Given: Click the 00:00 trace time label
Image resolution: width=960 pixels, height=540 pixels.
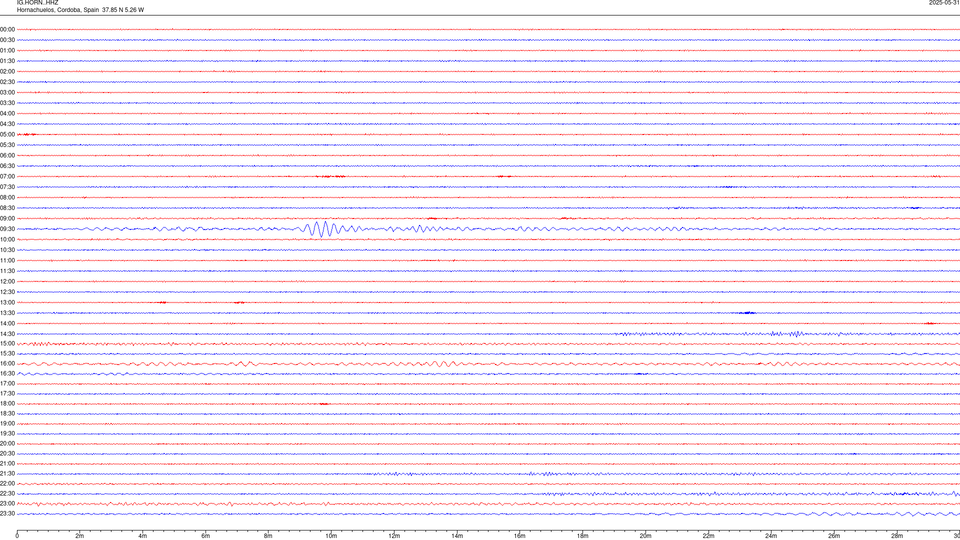Looking at the screenshot, I should [7, 29].
